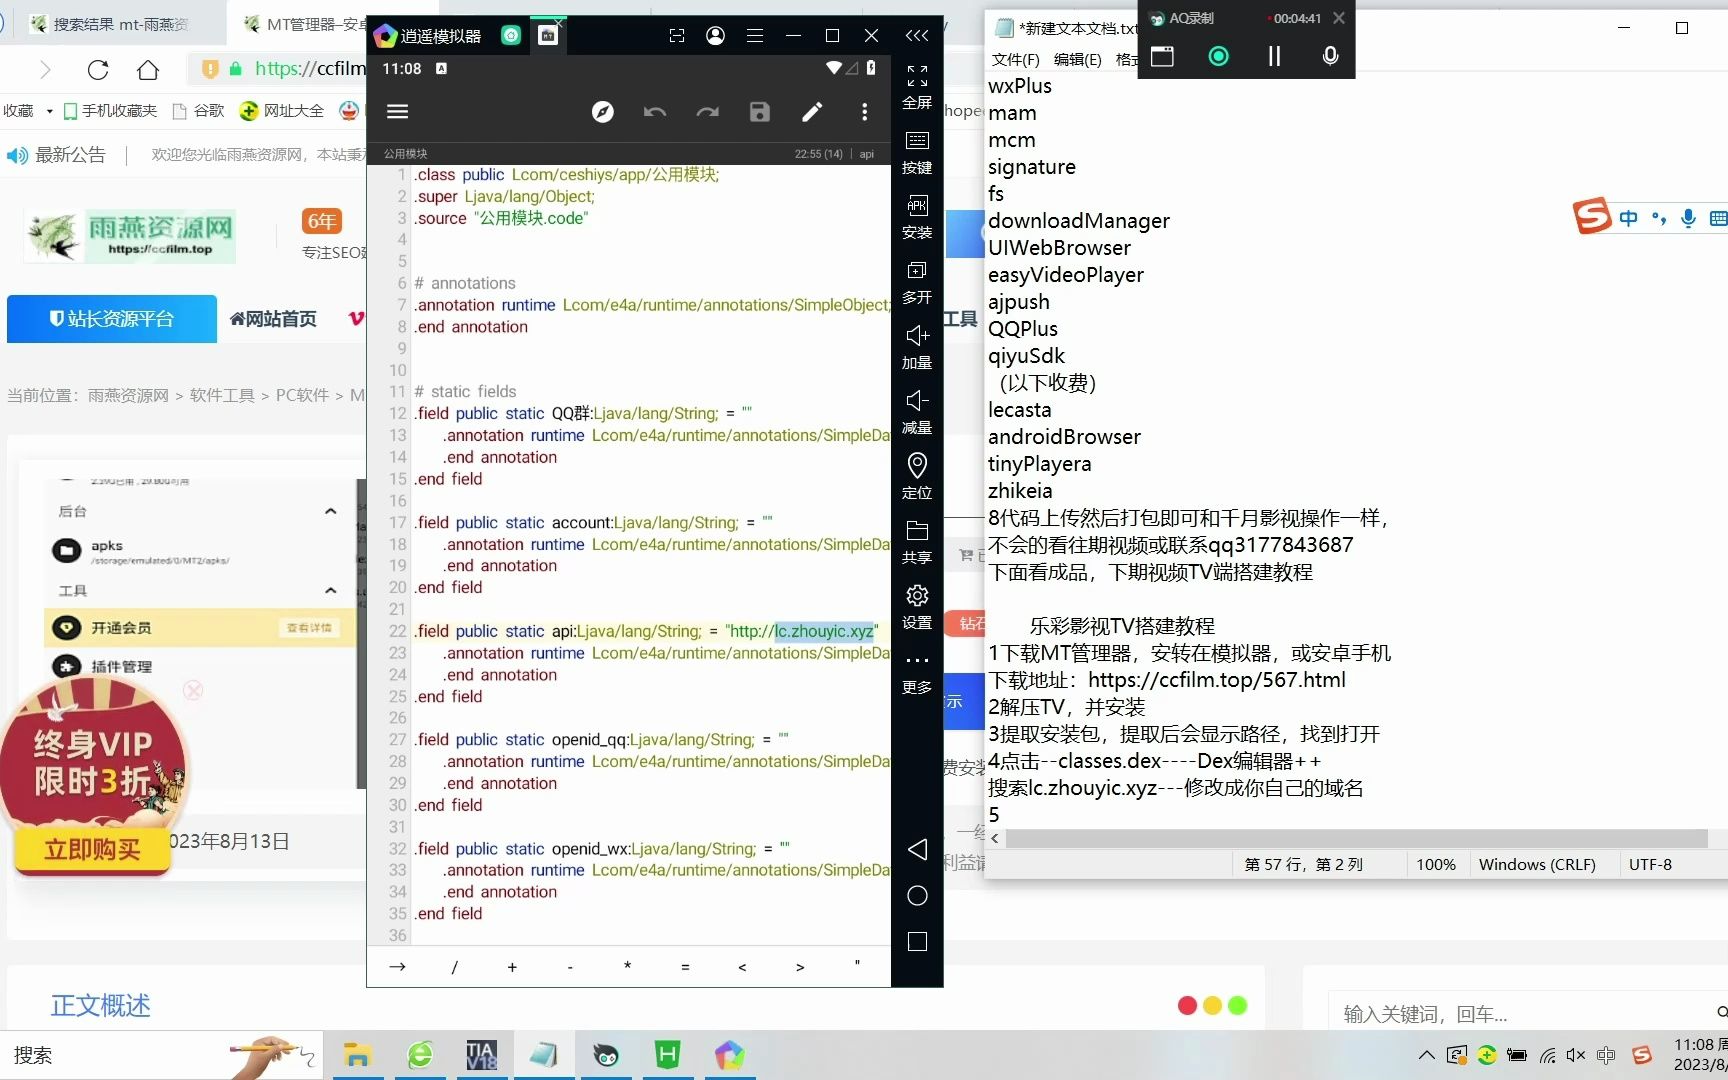Tap the Android recent apps square button
Image resolution: width=1728 pixels, height=1080 pixels.
[917, 942]
